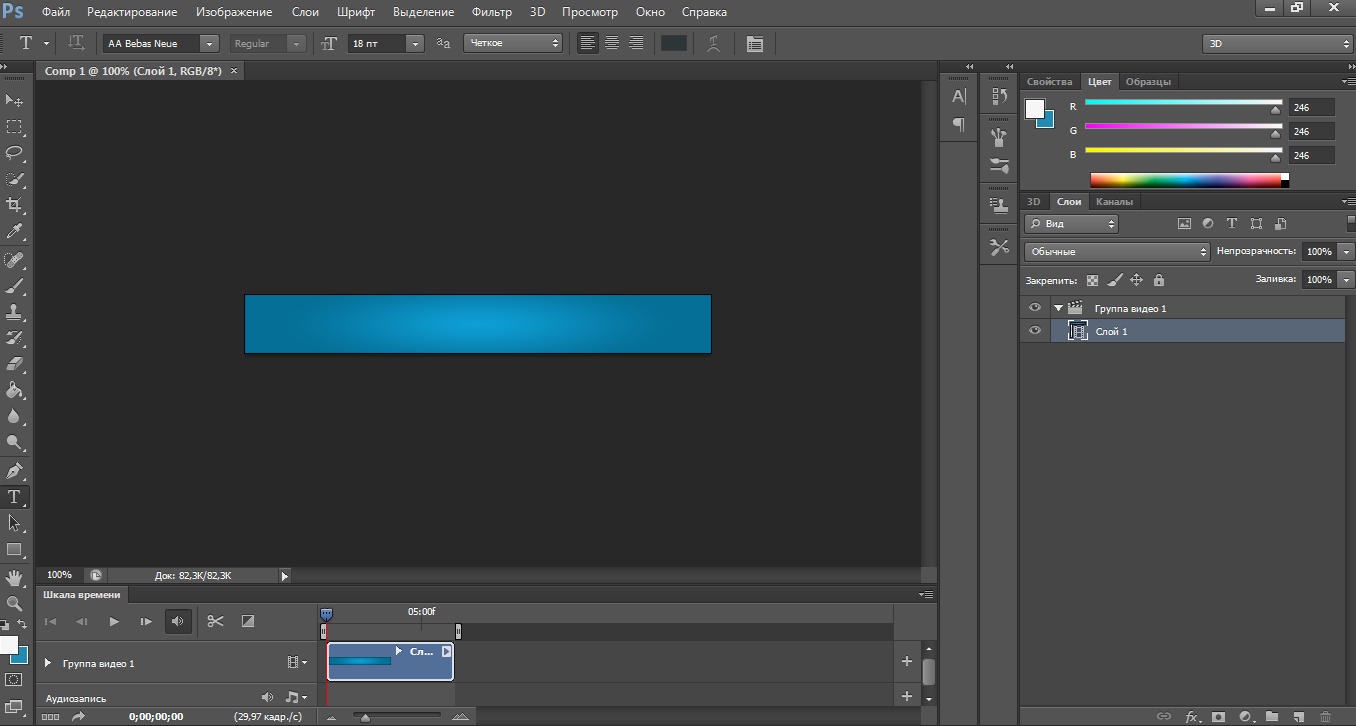Select the Spot Healing Brush tool
Image resolution: width=1356 pixels, height=726 pixels.
[x=15, y=260]
